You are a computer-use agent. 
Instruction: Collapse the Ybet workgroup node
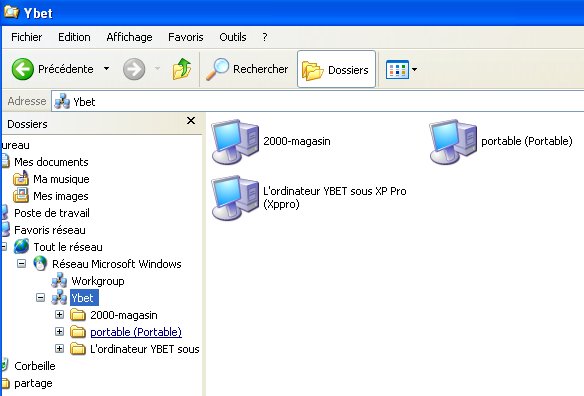[x=40, y=298]
